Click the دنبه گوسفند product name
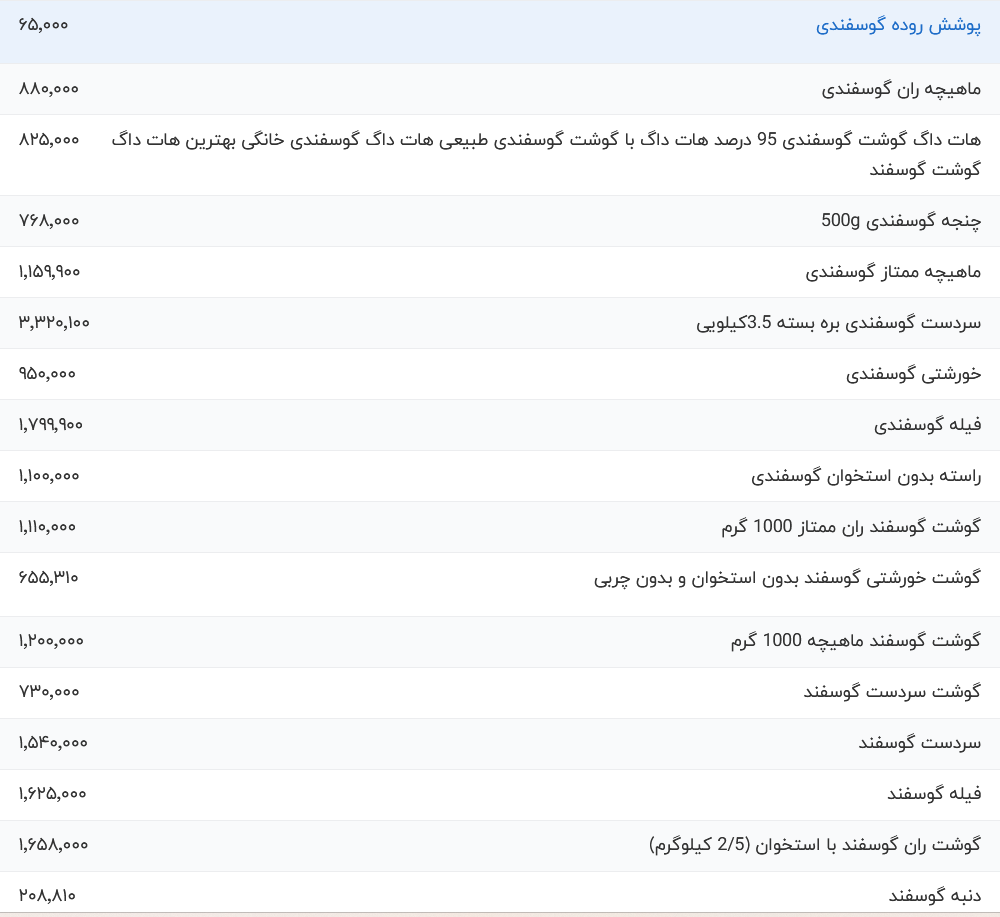The image size is (1000, 917). (934, 895)
